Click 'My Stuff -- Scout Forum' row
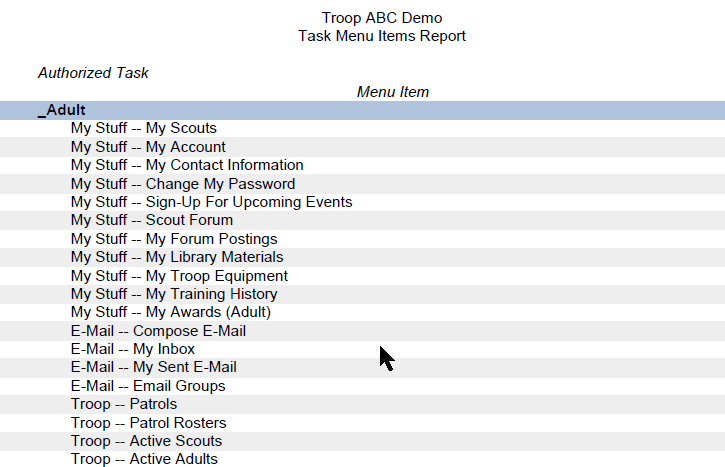This screenshot has width=725, height=467. 362,220
